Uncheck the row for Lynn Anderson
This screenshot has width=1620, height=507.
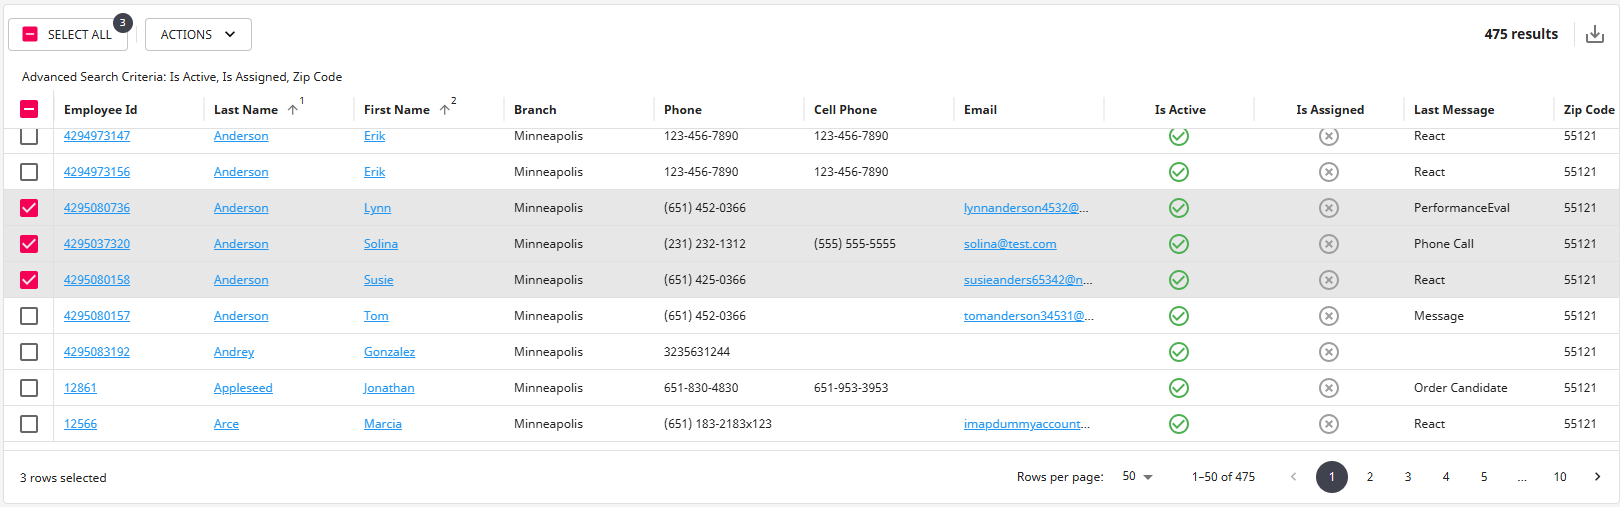(29, 208)
